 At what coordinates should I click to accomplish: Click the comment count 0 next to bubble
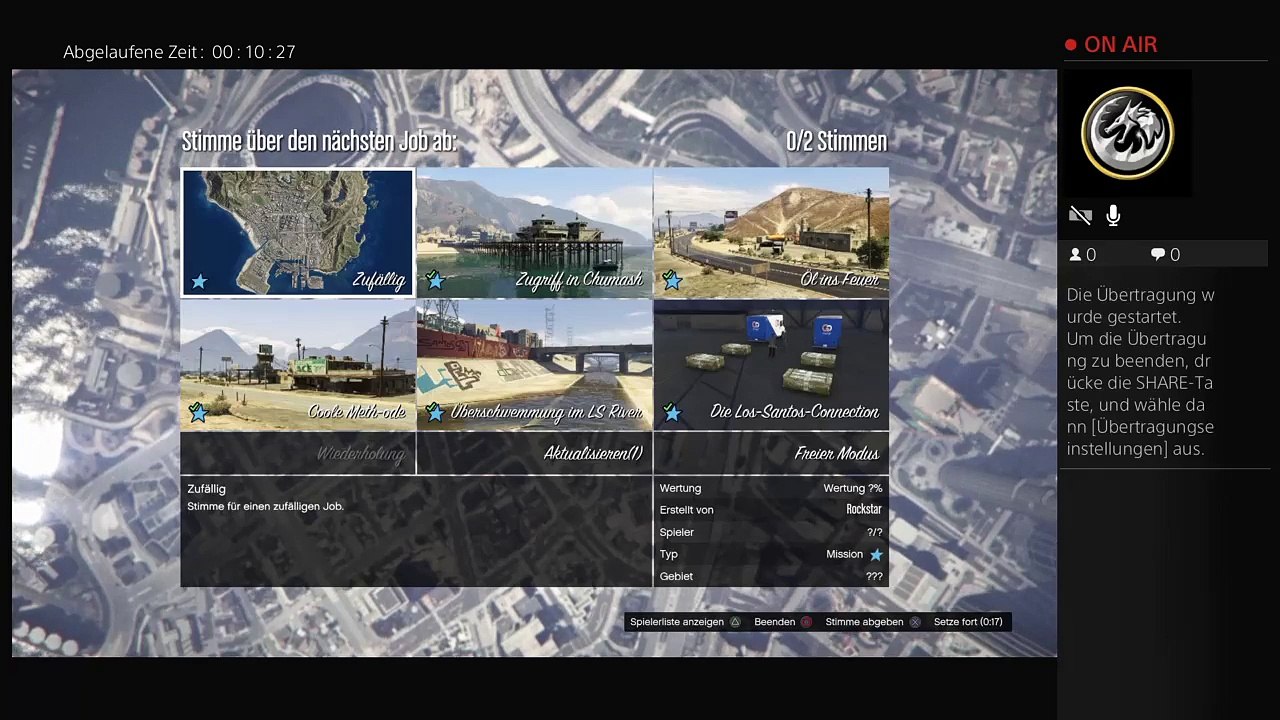pyautogui.click(x=1175, y=255)
